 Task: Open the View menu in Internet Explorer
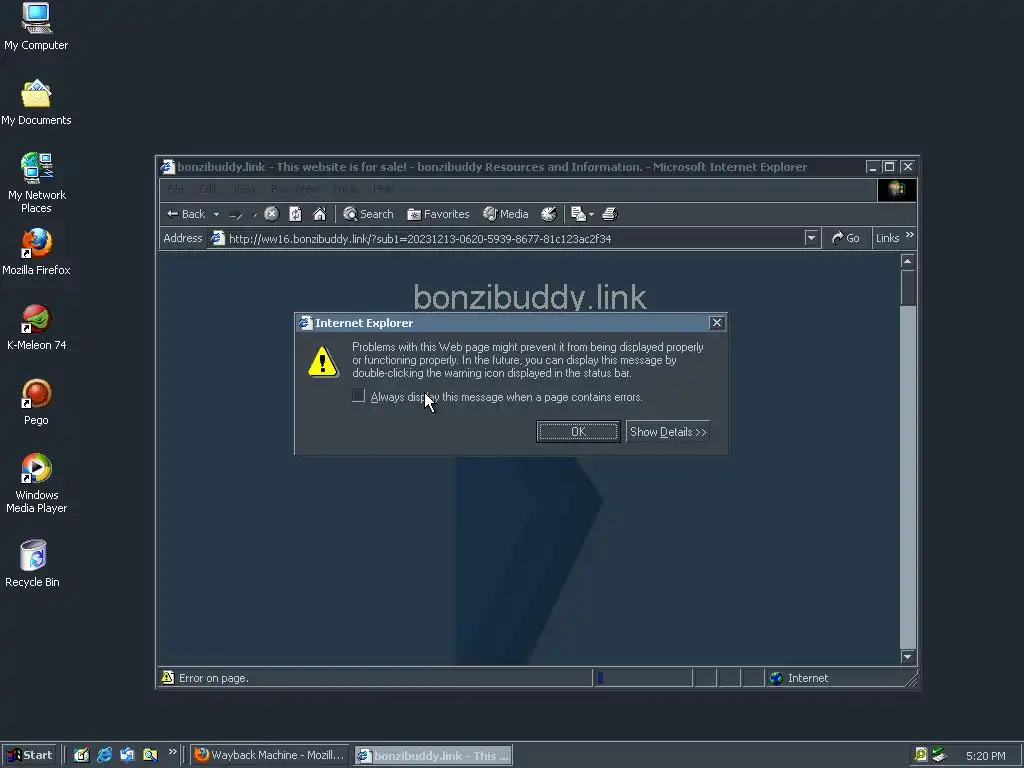(x=244, y=189)
